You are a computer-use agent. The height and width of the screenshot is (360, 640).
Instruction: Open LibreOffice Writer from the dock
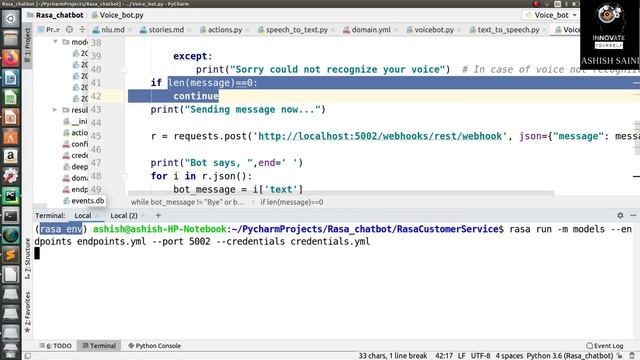tap(11, 78)
